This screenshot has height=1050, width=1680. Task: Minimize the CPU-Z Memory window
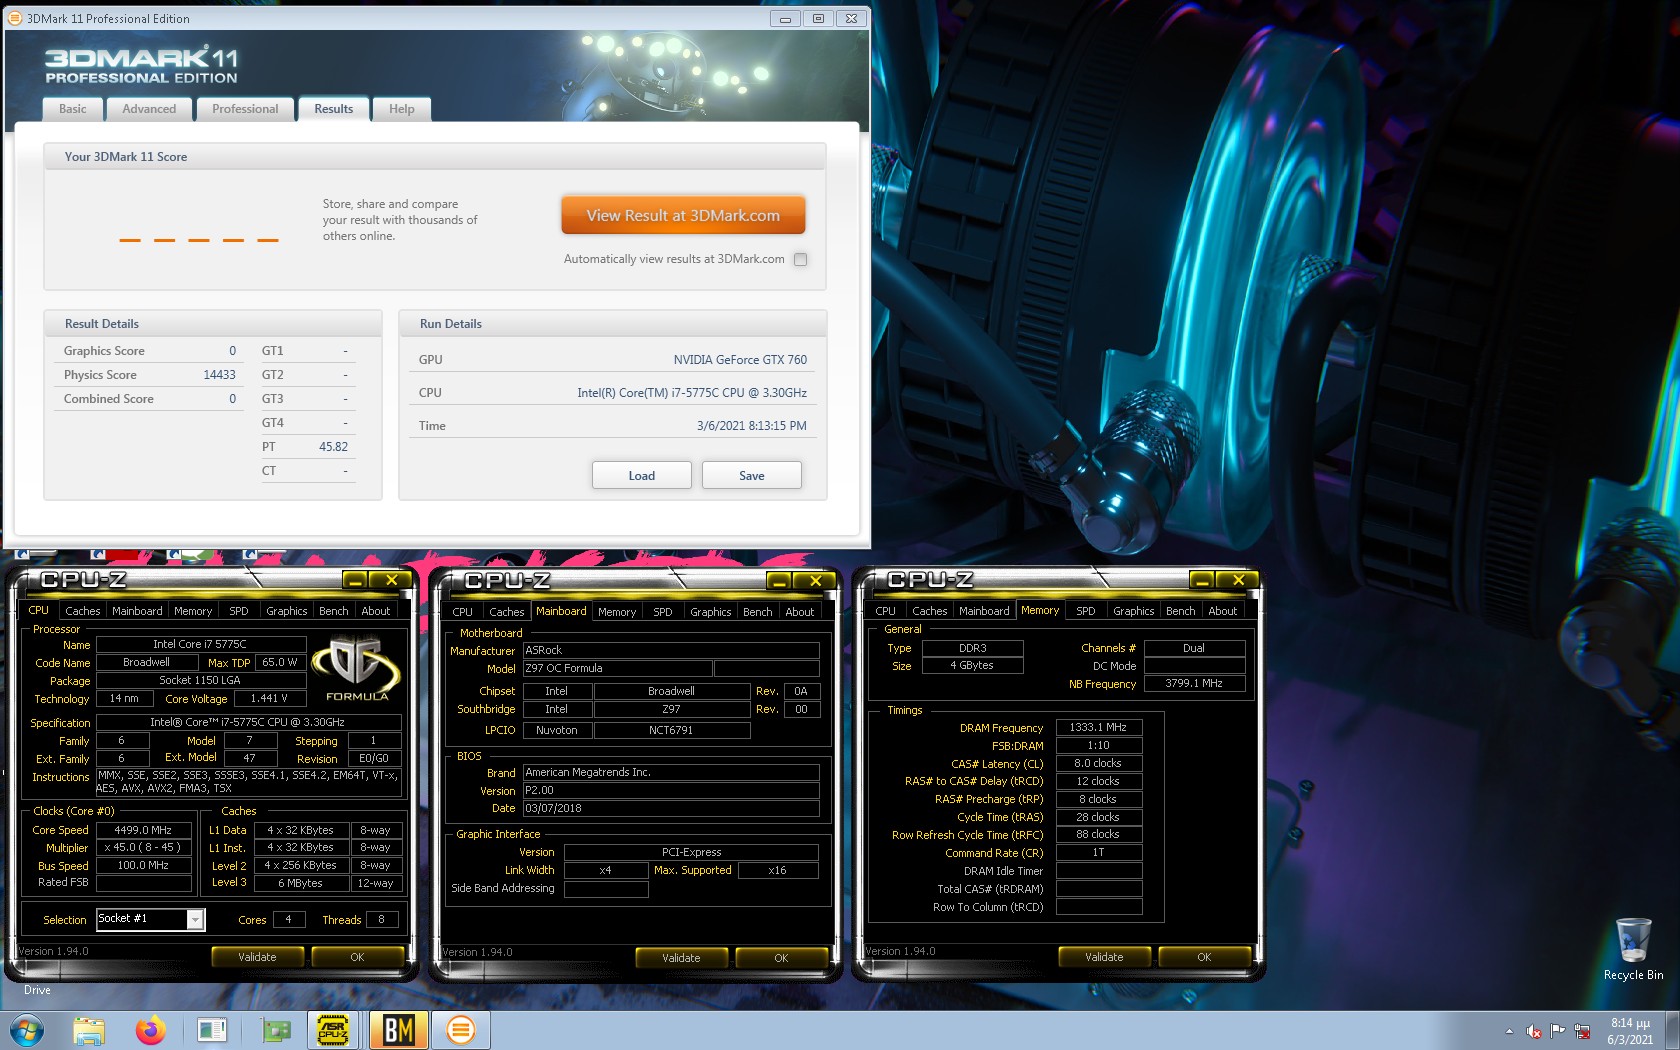pos(1201,580)
